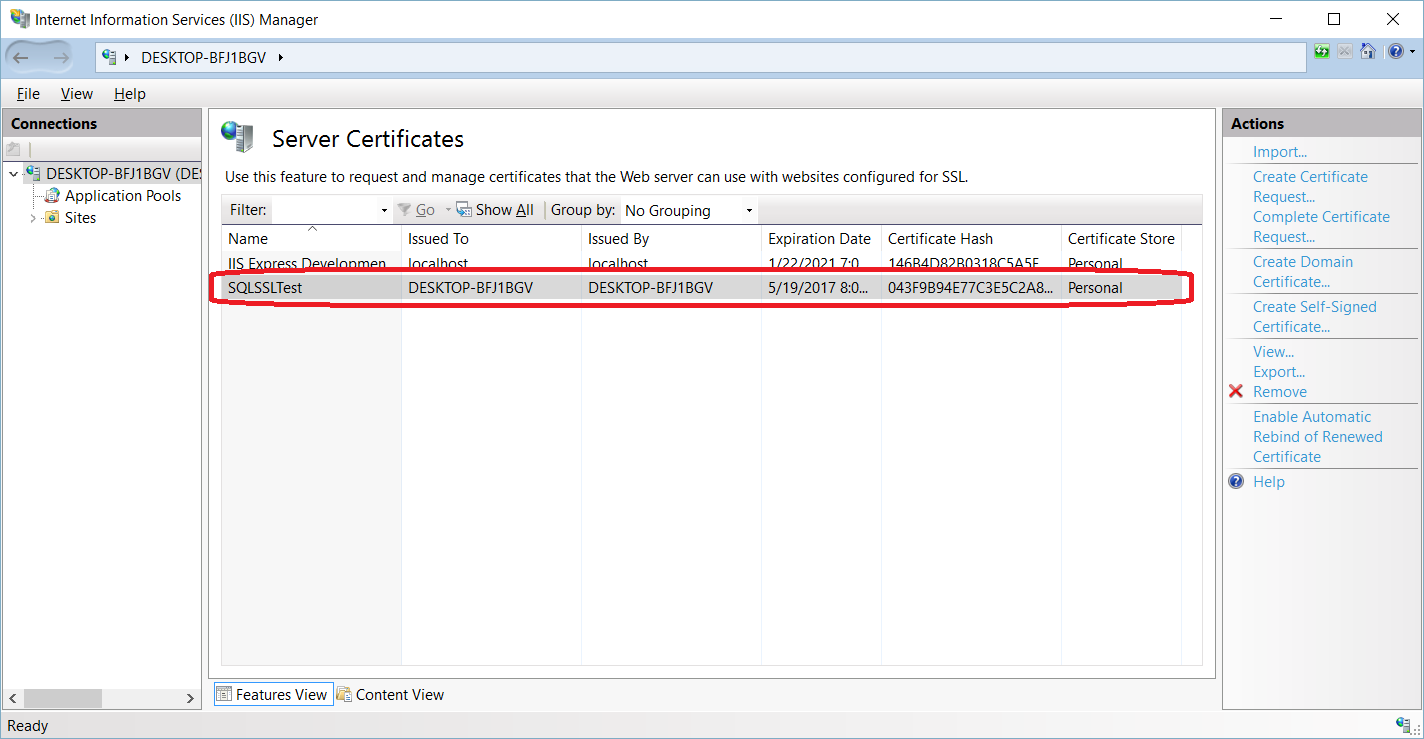Click the server icon in the address bar
Image resolution: width=1424 pixels, height=739 pixels.
point(110,57)
